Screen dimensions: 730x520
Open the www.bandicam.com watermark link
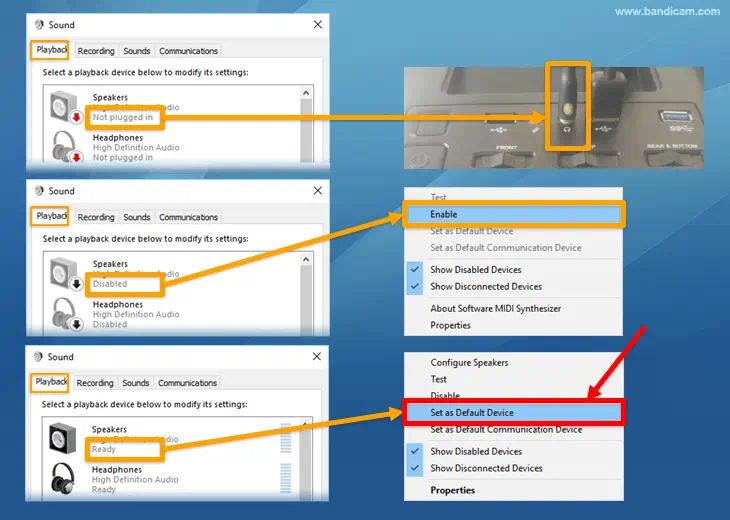point(667,12)
